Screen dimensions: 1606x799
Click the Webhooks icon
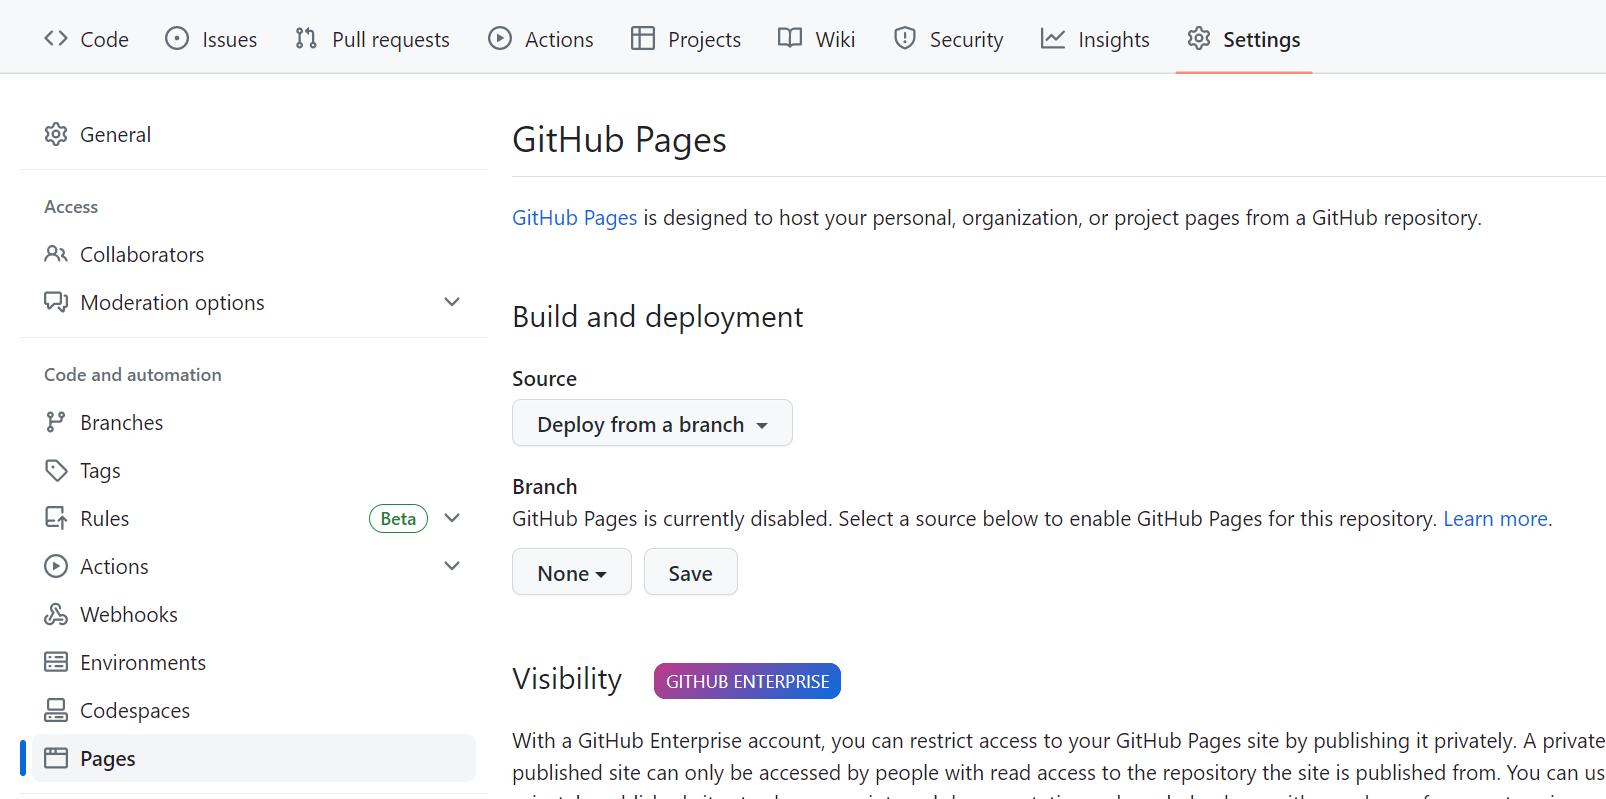(56, 614)
